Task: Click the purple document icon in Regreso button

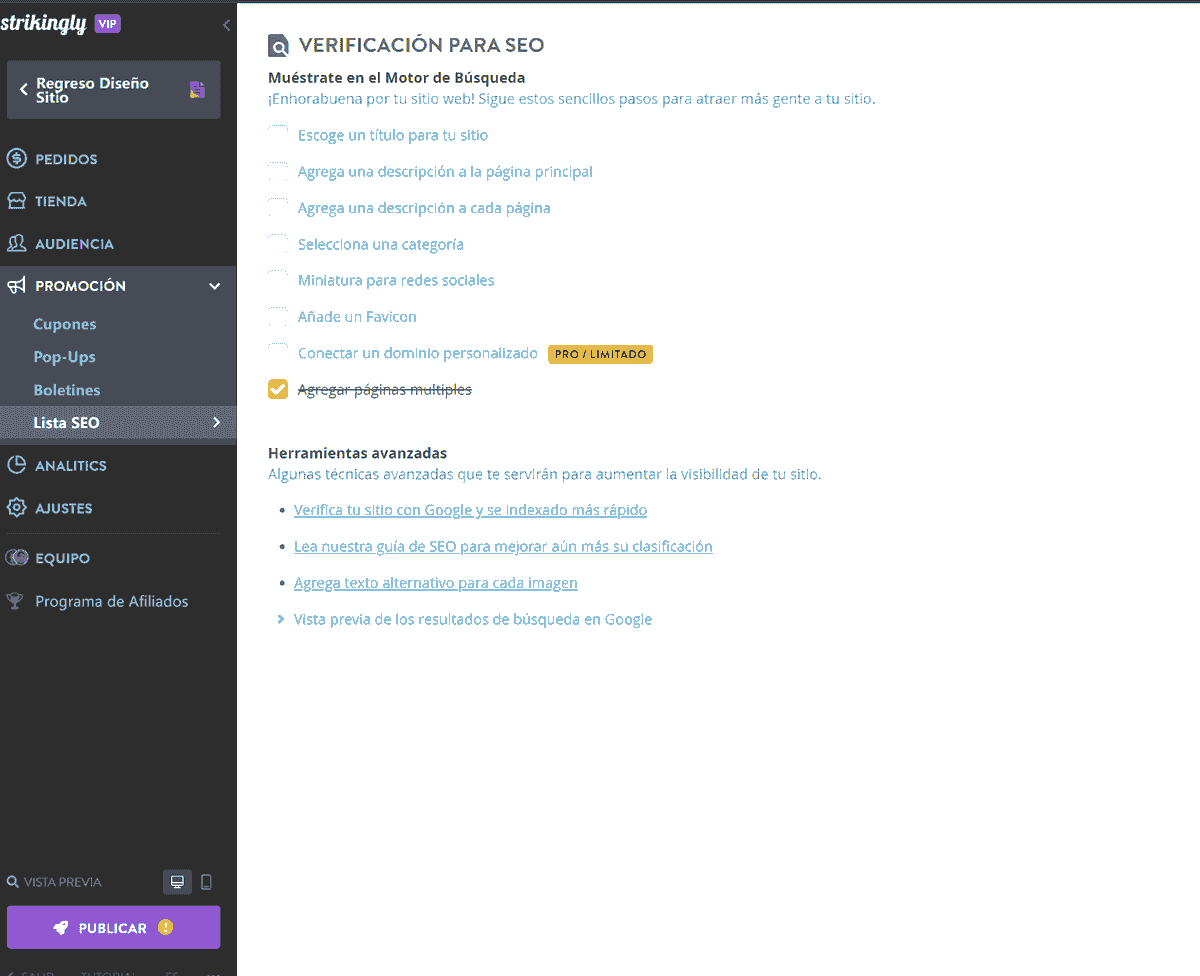Action: coord(197,90)
